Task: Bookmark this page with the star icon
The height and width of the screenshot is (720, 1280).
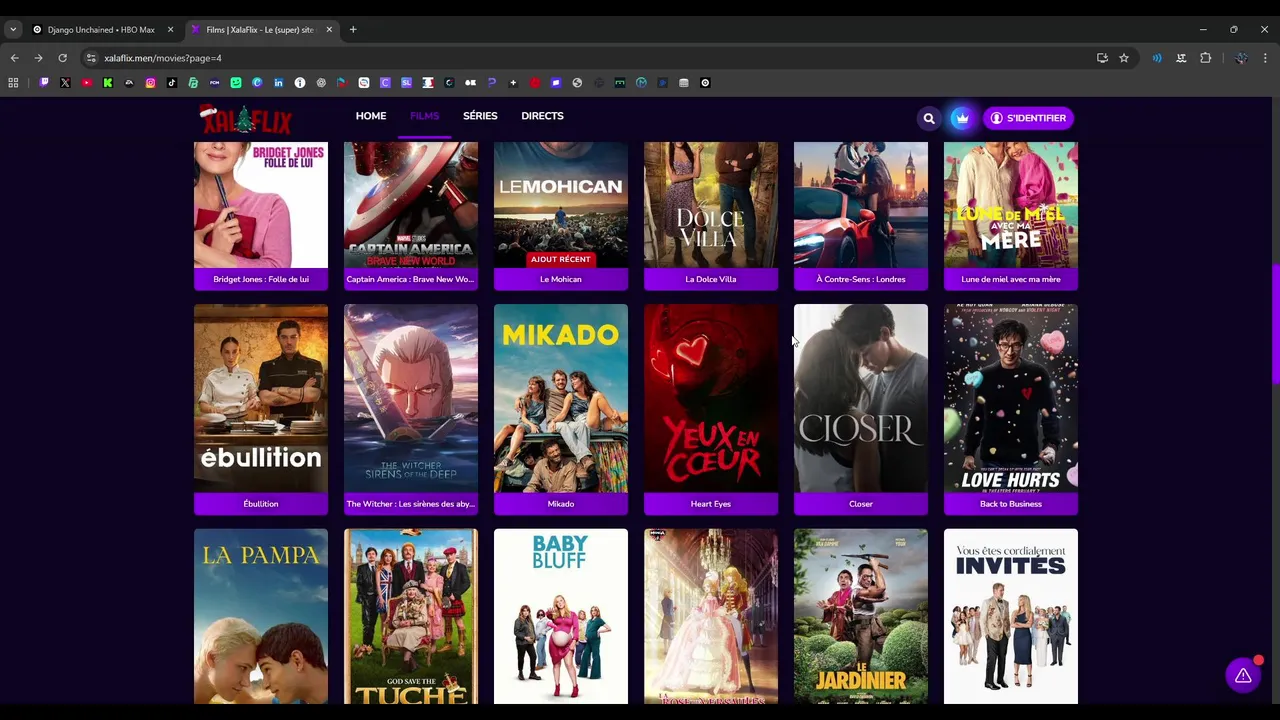Action: coord(1124,58)
